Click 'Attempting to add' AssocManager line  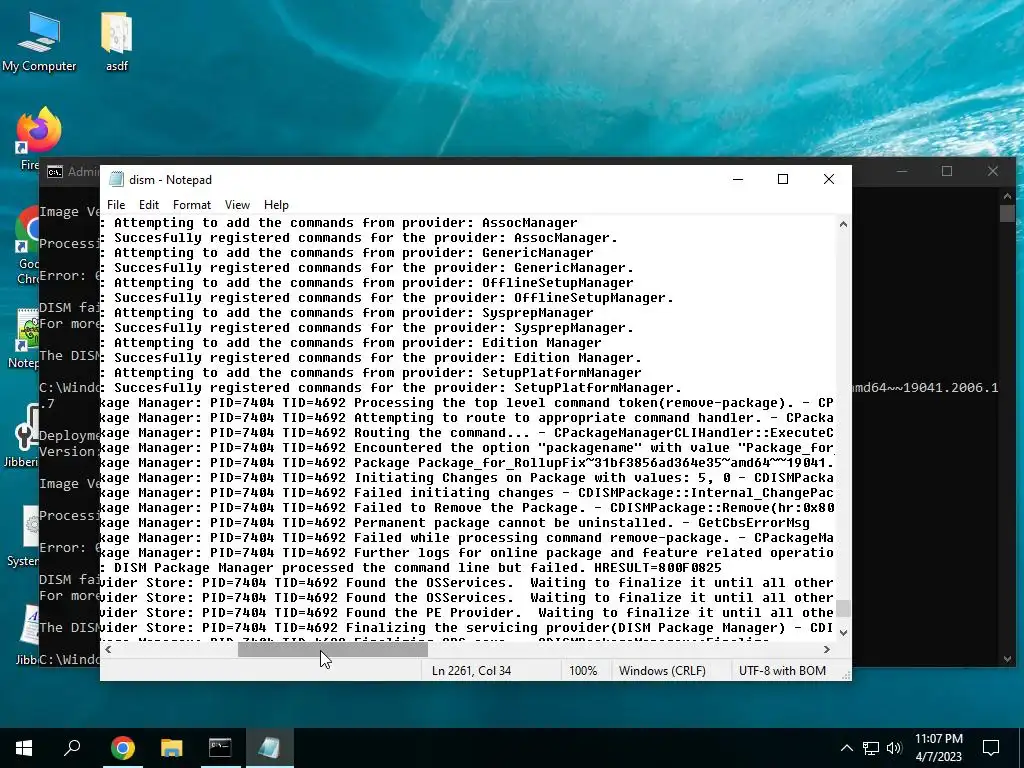coord(340,223)
